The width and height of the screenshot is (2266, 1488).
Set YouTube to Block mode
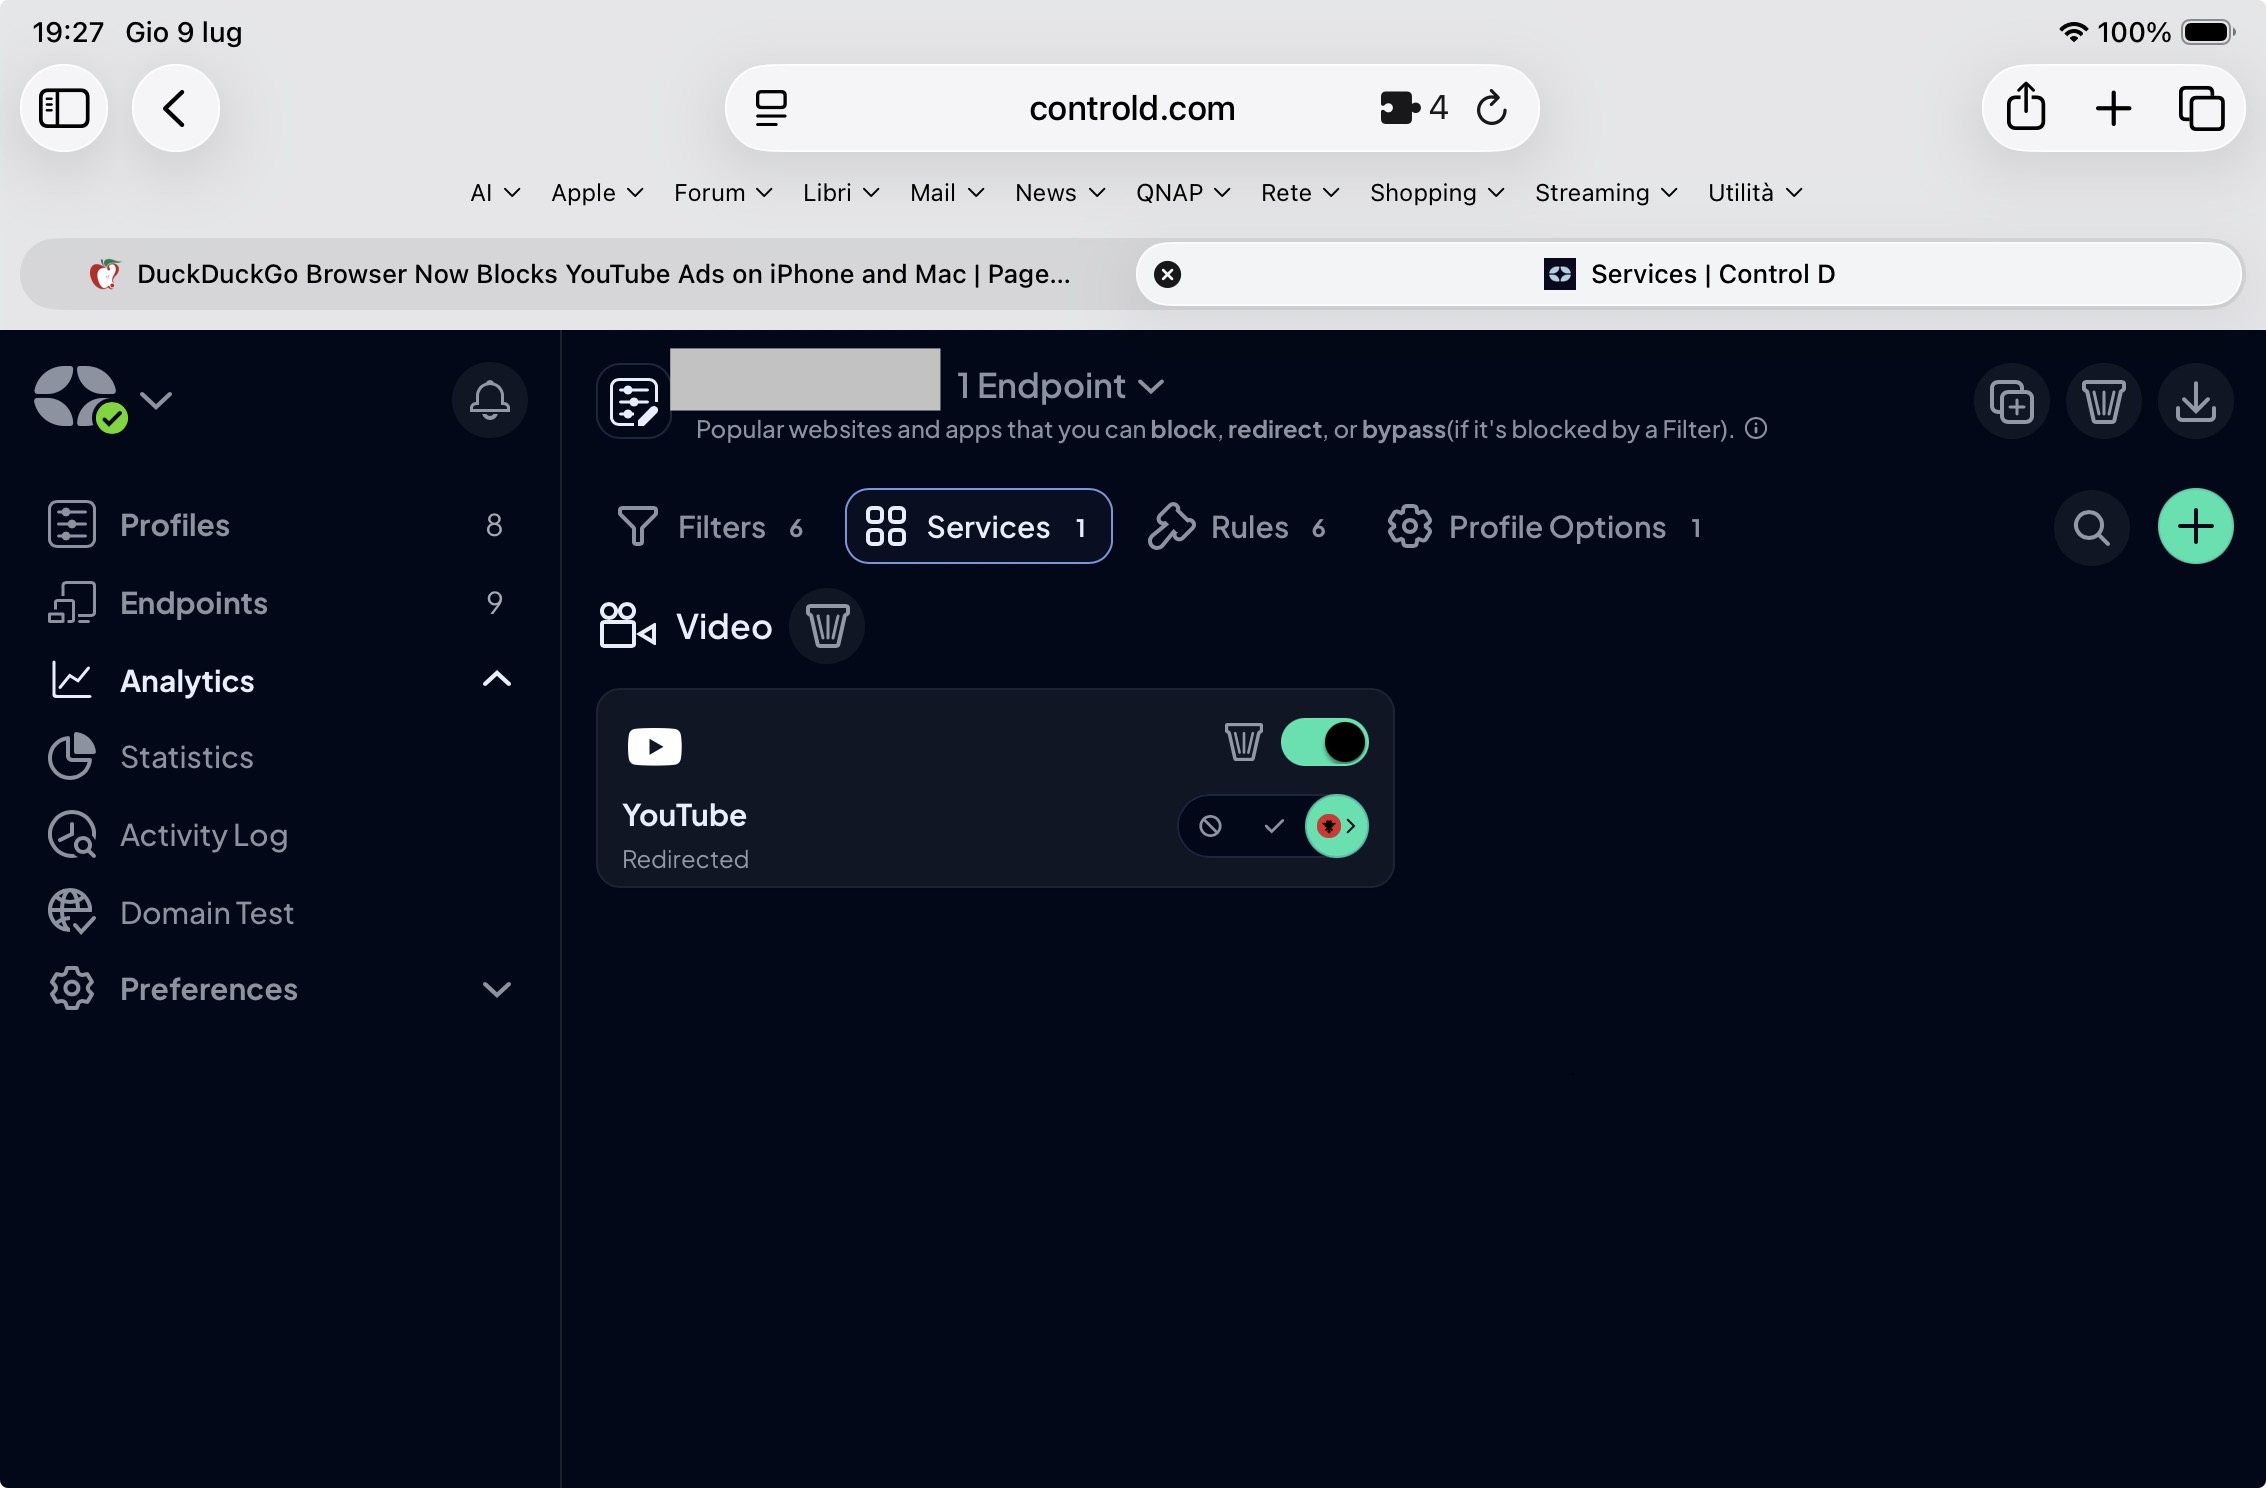pyautogui.click(x=1210, y=826)
